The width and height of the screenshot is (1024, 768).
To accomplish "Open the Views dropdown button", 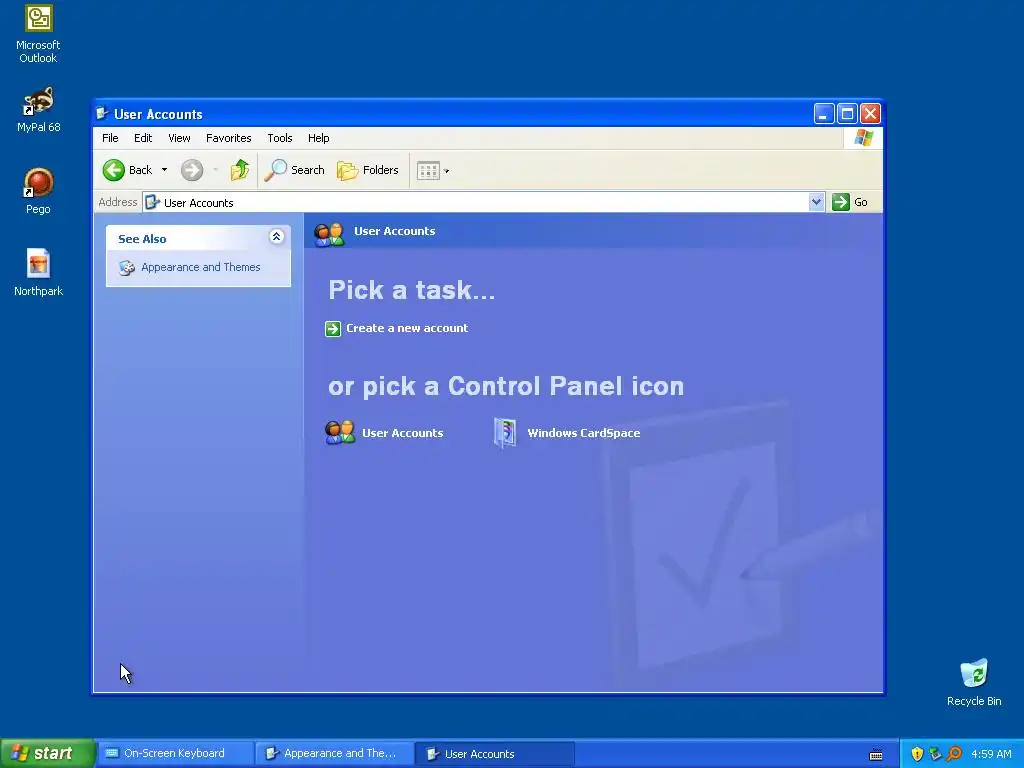I will [x=433, y=170].
